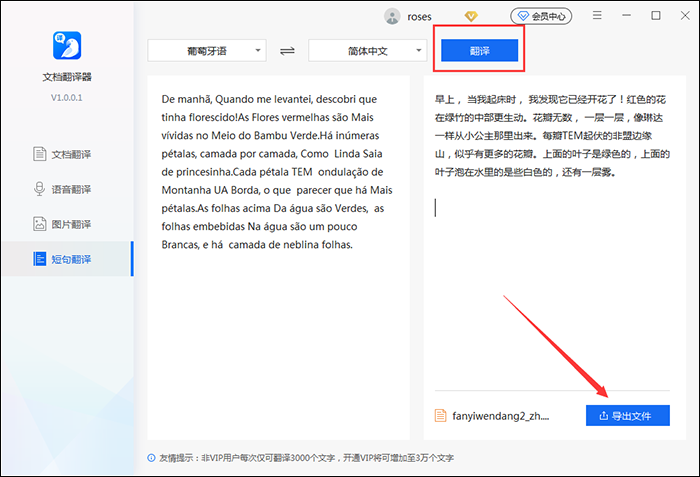Screen dimensions: 700x477
Task: Click 导出文件 export file button
Action: 627,415
